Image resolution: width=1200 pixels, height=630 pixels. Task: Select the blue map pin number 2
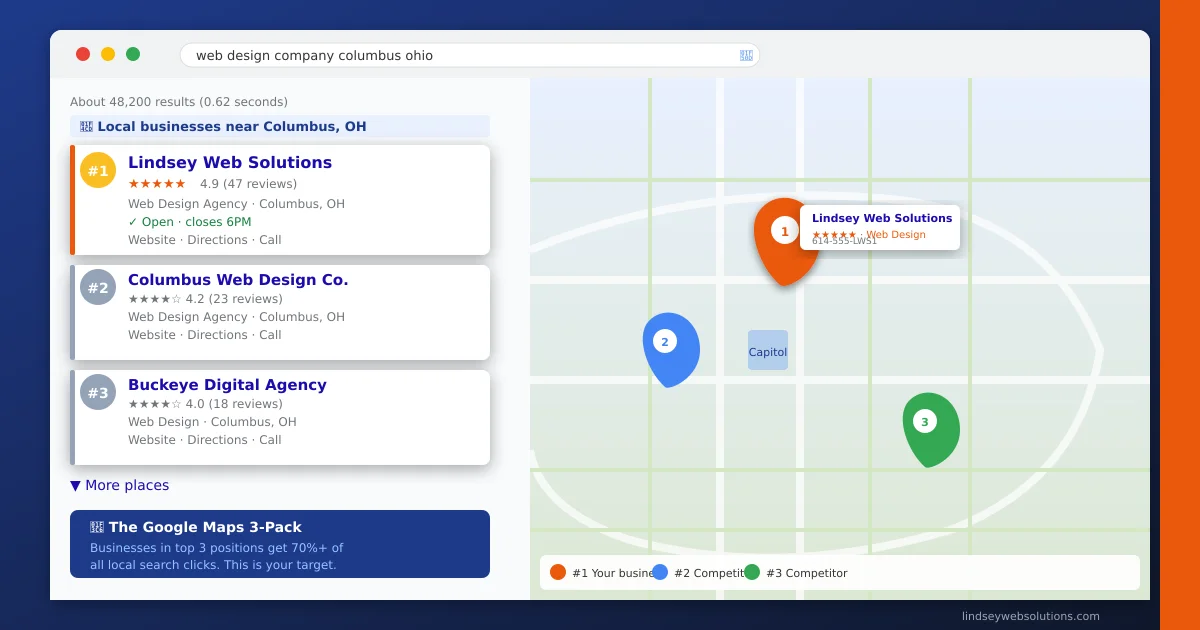point(669,349)
